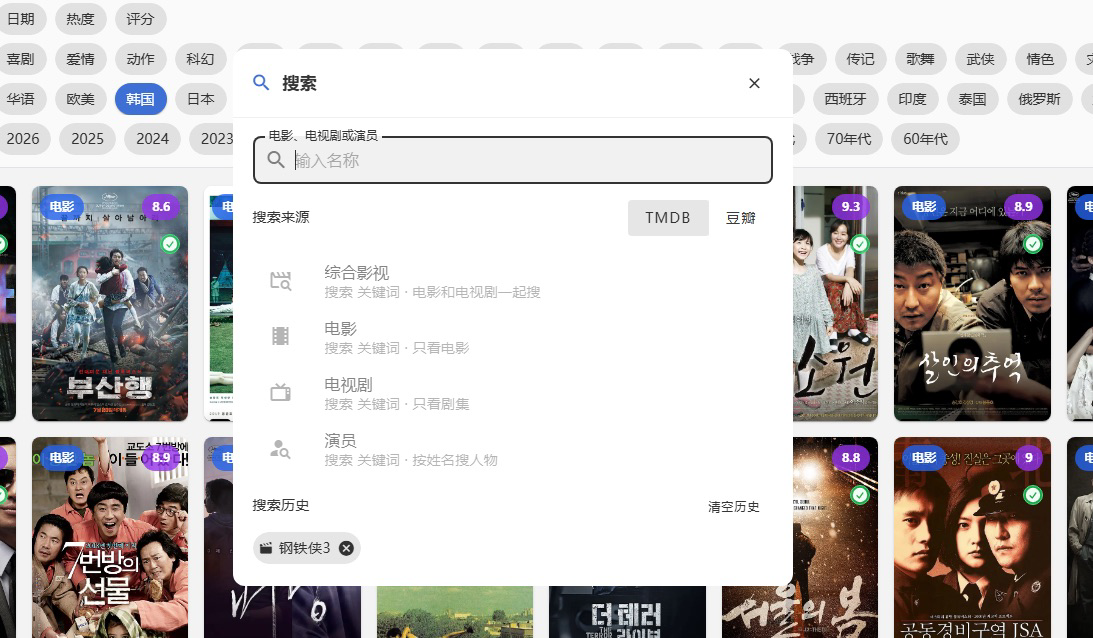Filter by 武侠 genre
This screenshot has width=1093, height=638.
(x=980, y=59)
